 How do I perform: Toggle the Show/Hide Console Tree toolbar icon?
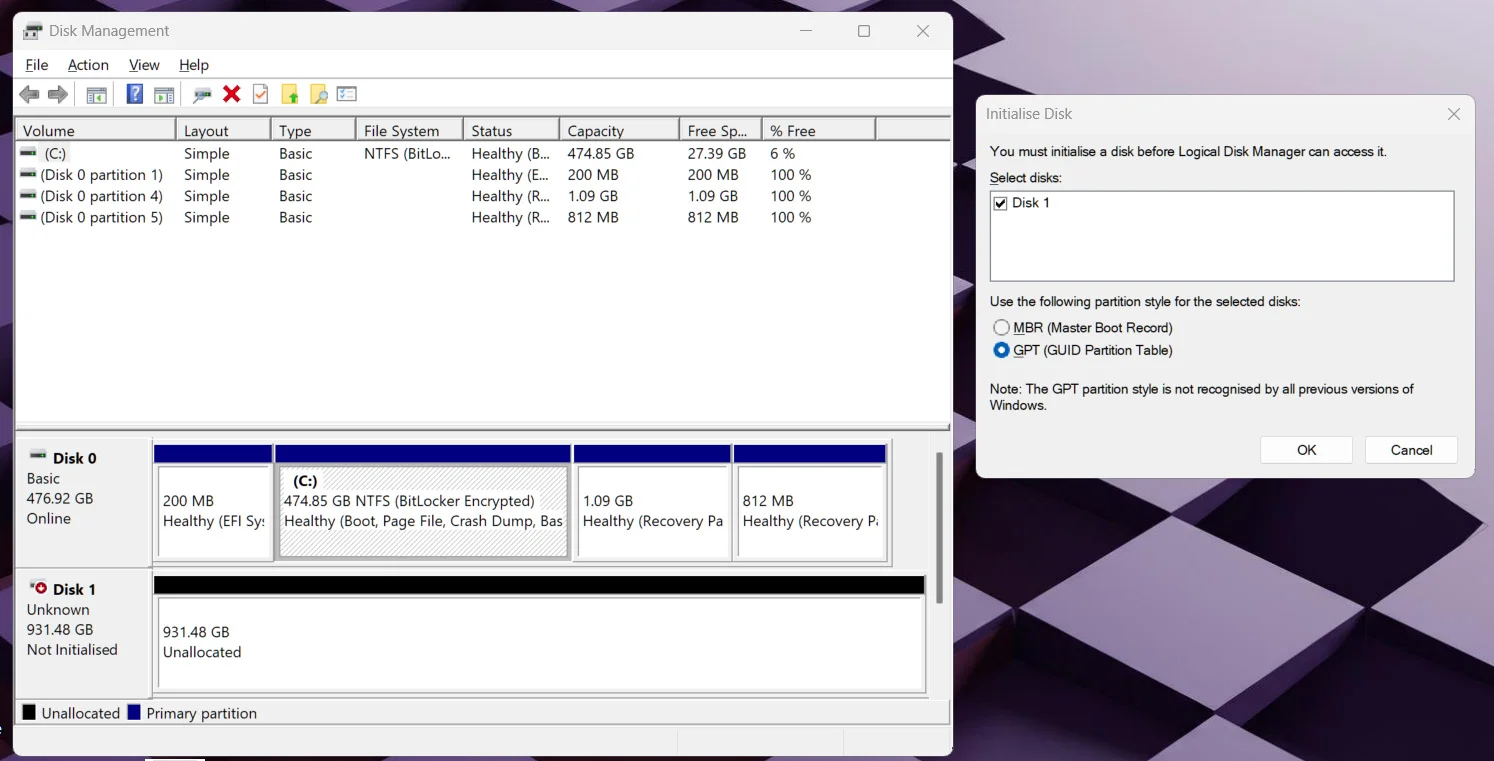point(96,95)
